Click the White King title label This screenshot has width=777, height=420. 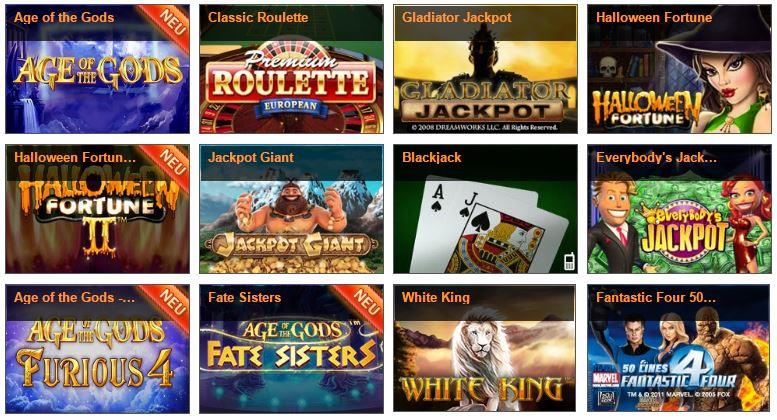tap(436, 297)
